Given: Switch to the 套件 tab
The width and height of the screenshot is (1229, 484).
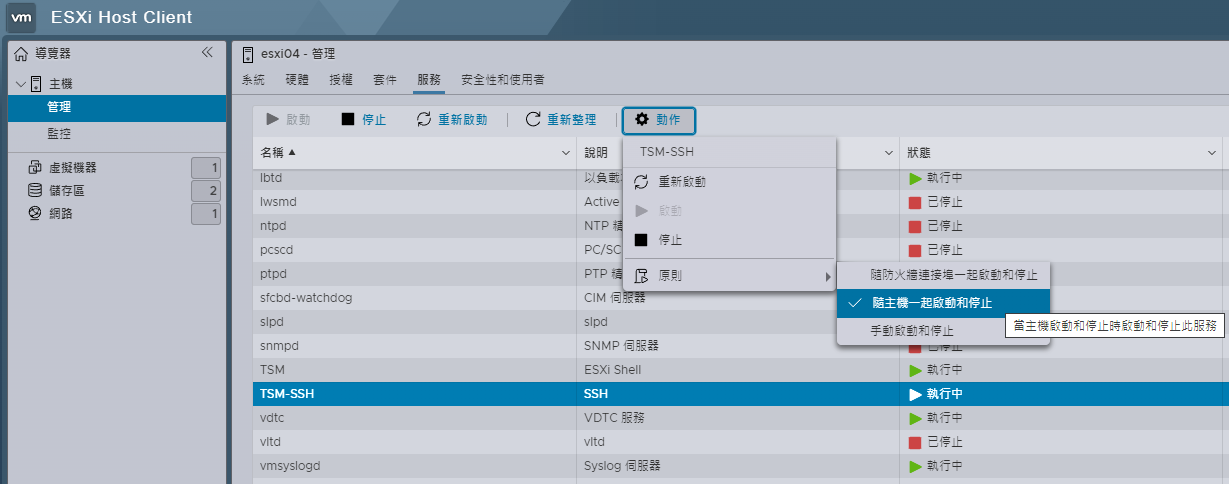Looking at the screenshot, I should [x=385, y=79].
